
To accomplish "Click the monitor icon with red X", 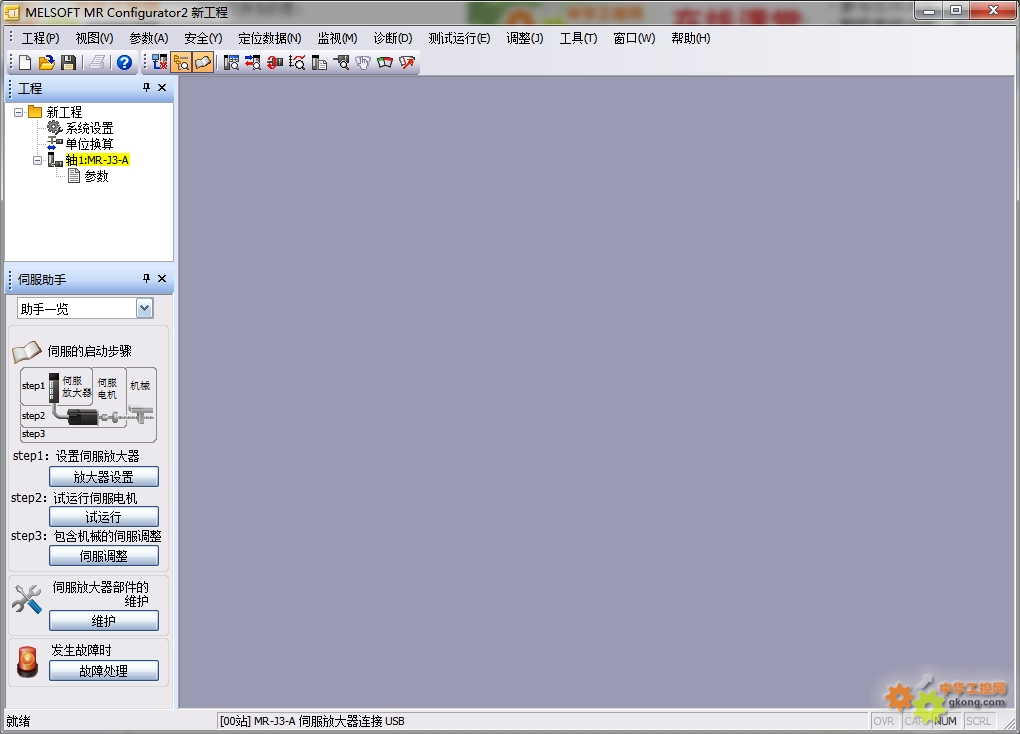I will click(159, 62).
